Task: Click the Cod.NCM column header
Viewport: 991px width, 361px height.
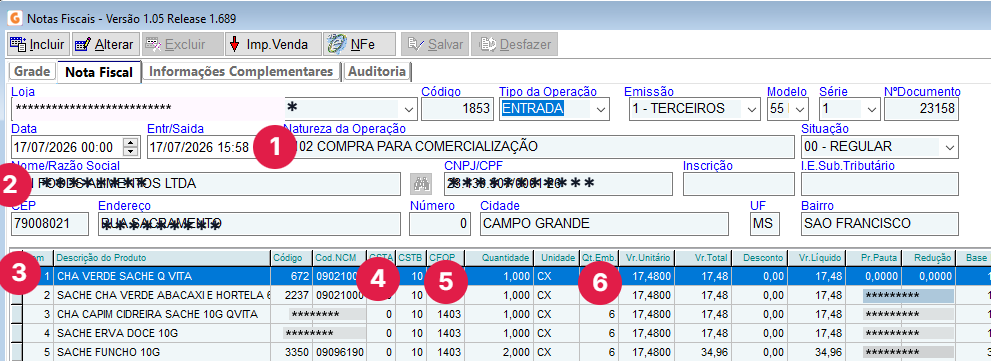Action: [x=340, y=258]
